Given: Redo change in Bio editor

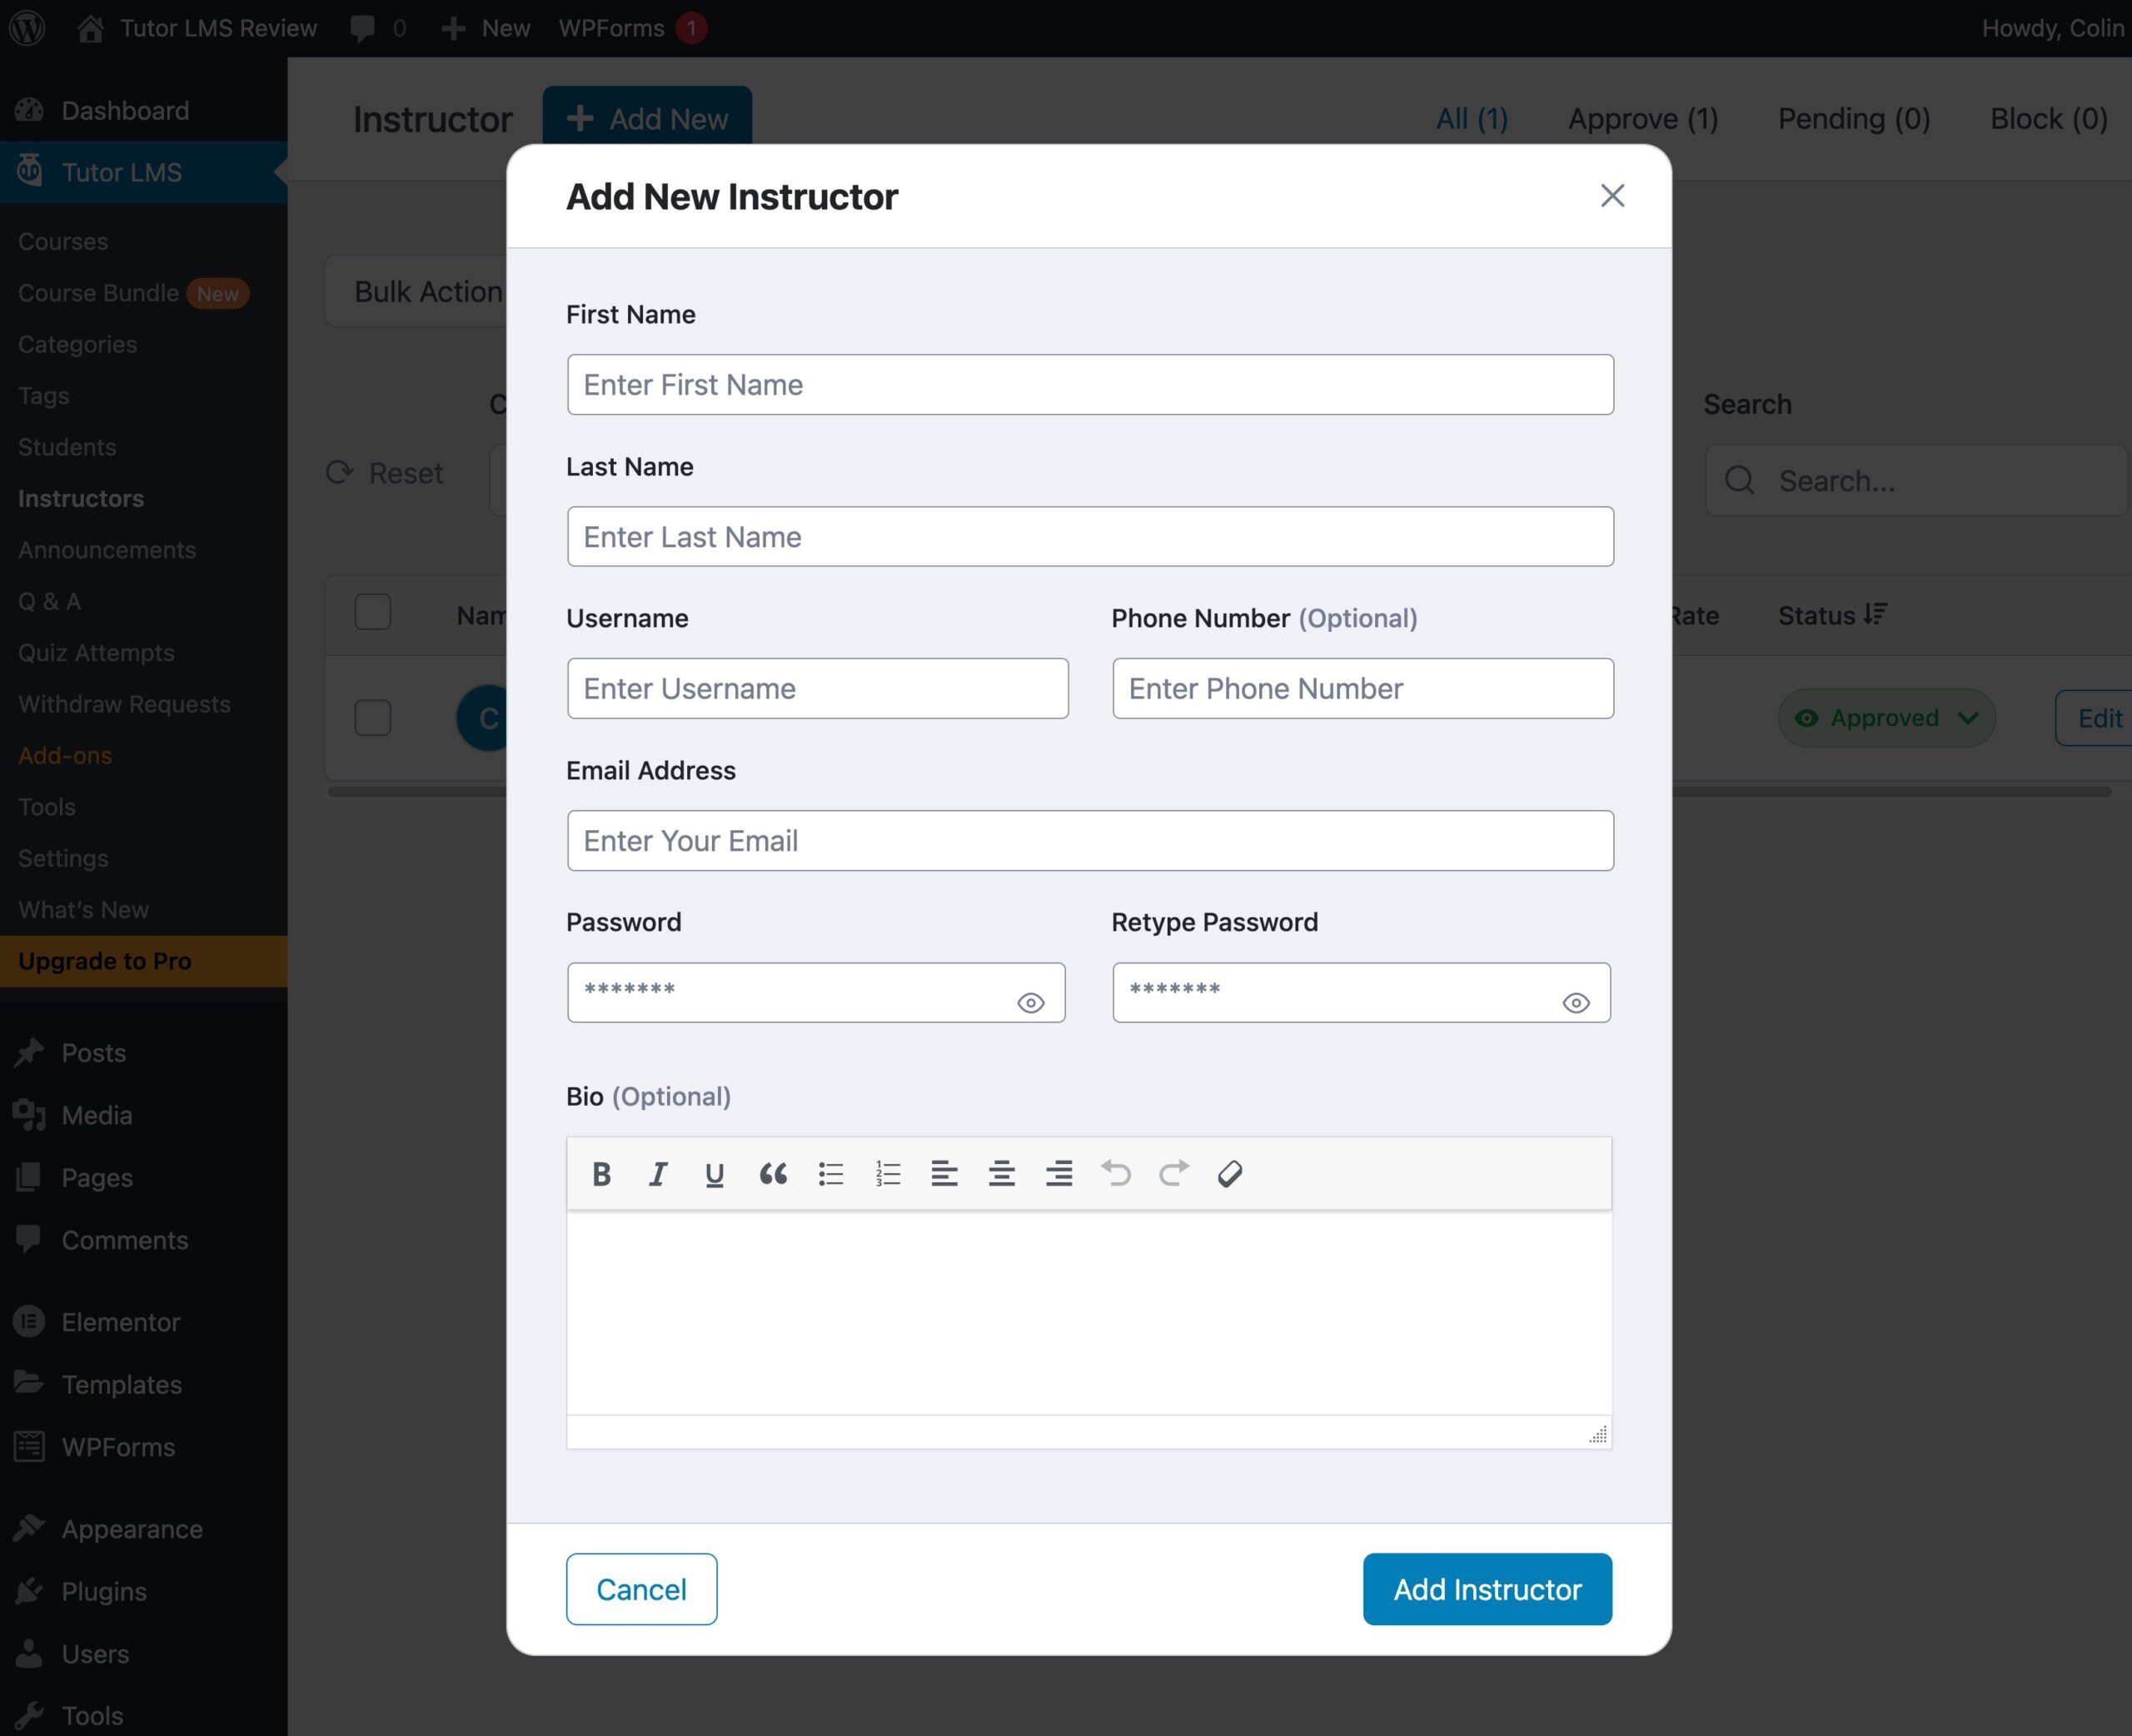Looking at the screenshot, I should pyautogui.click(x=1174, y=1173).
